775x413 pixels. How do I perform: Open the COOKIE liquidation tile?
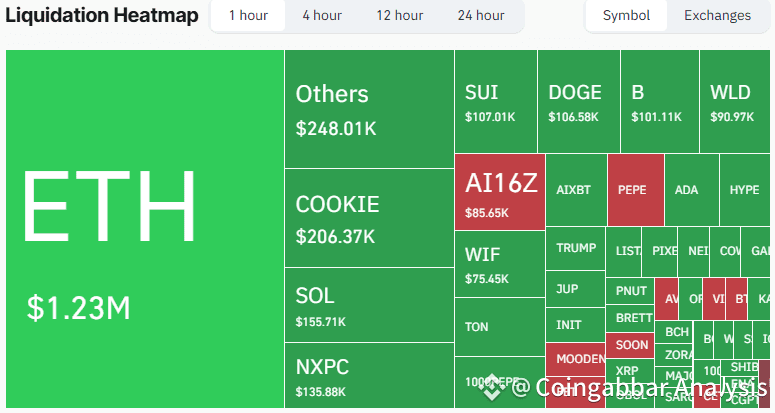(369, 218)
